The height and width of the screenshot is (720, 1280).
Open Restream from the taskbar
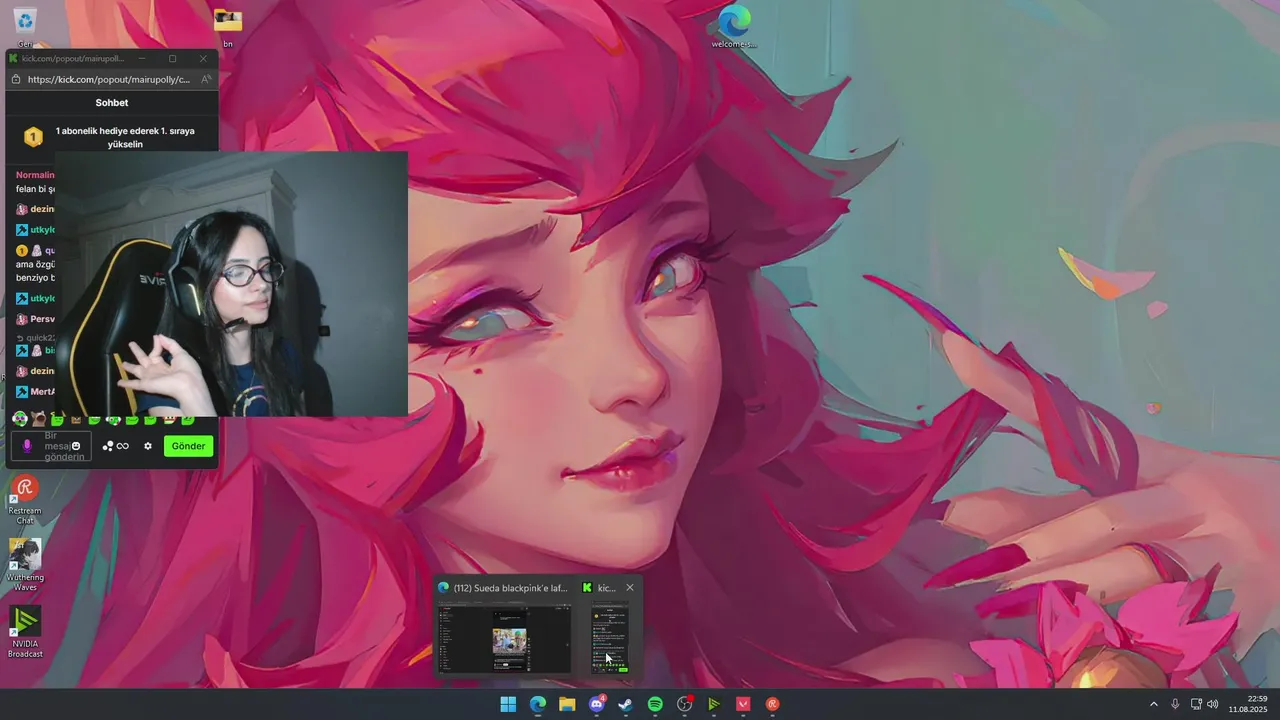(773, 704)
